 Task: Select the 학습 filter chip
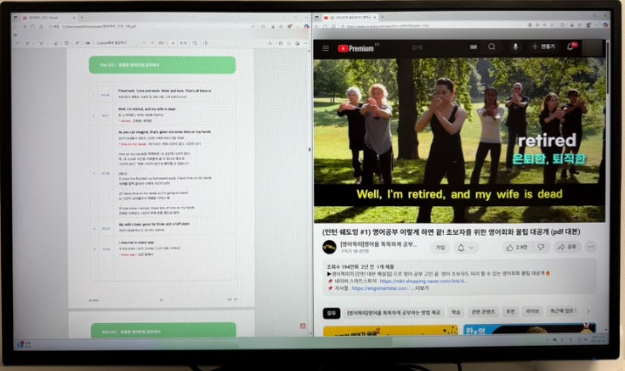coord(456,312)
